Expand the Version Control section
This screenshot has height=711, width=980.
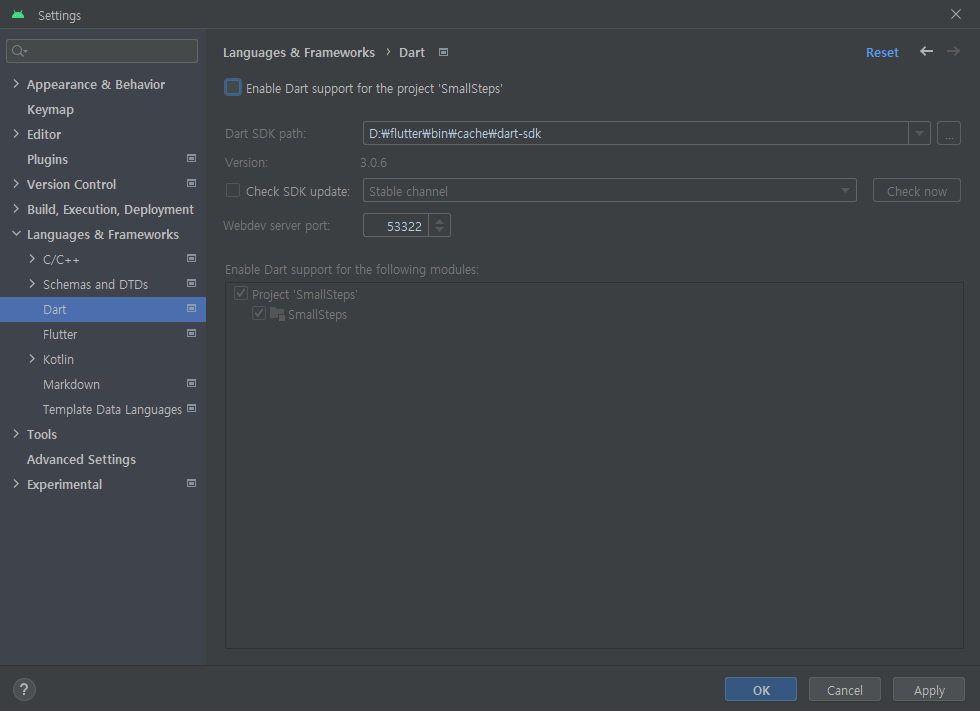16,184
